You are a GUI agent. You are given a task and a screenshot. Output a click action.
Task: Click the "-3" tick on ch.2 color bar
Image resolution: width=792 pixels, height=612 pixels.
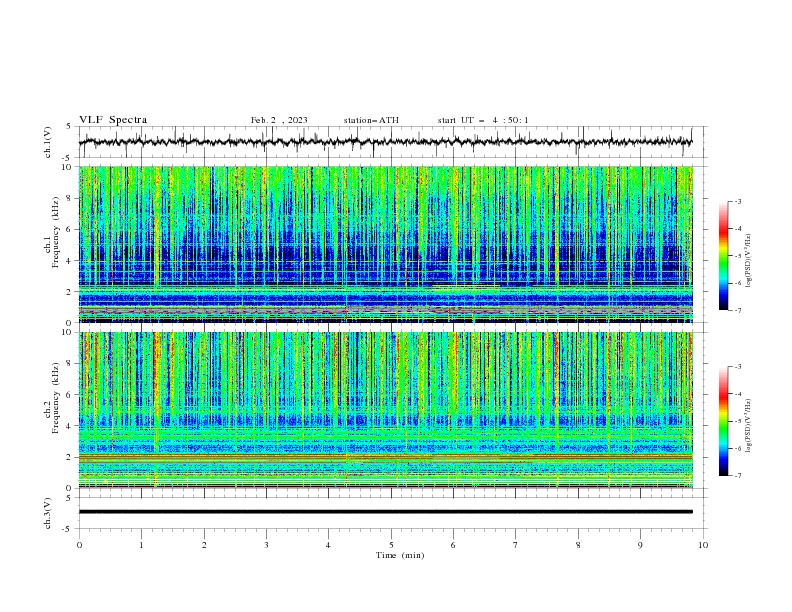[x=738, y=367]
